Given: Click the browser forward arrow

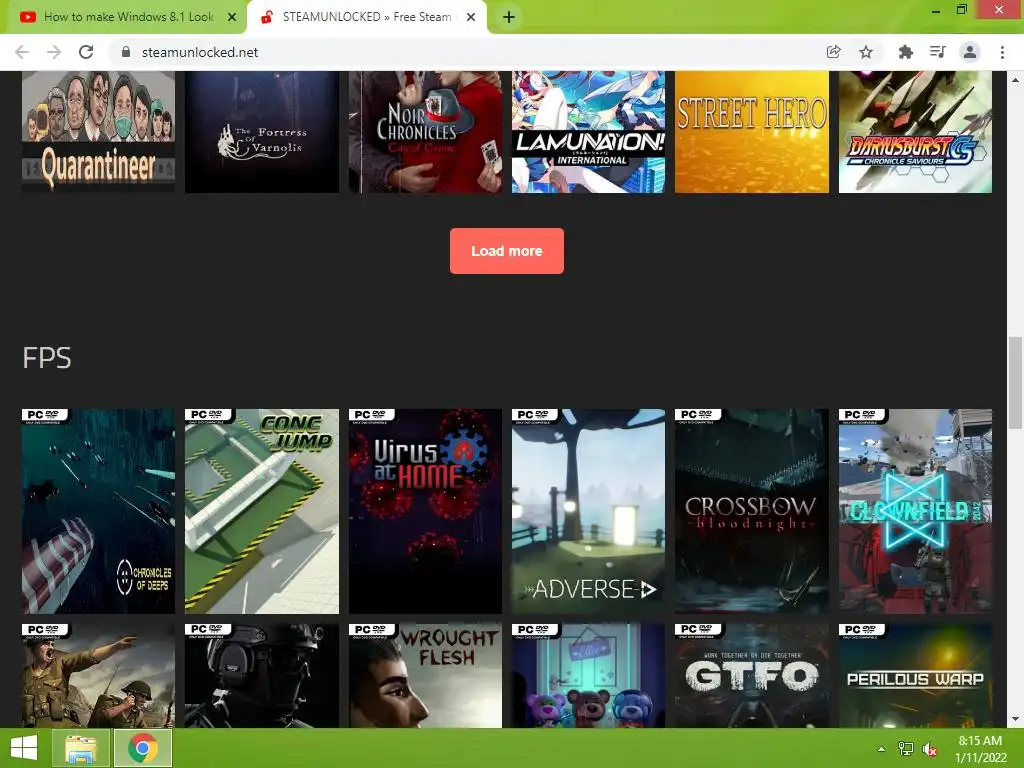Looking at the screenshot, I should (54, 52).
